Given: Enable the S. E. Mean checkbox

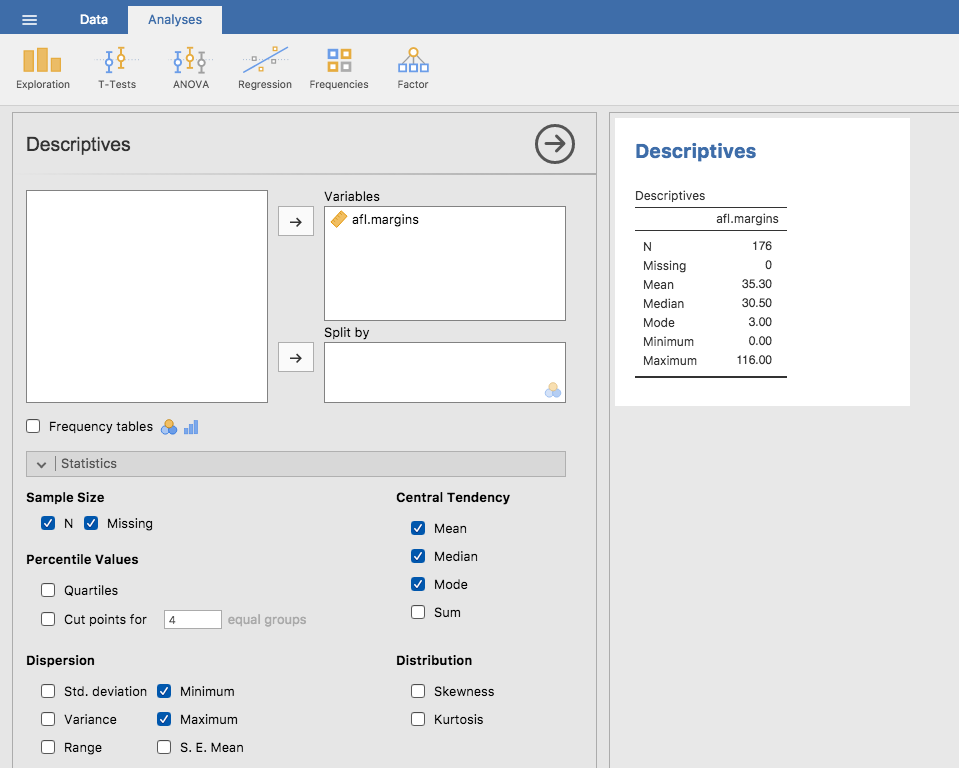Looking at the screenshot, I should point(164,747).
